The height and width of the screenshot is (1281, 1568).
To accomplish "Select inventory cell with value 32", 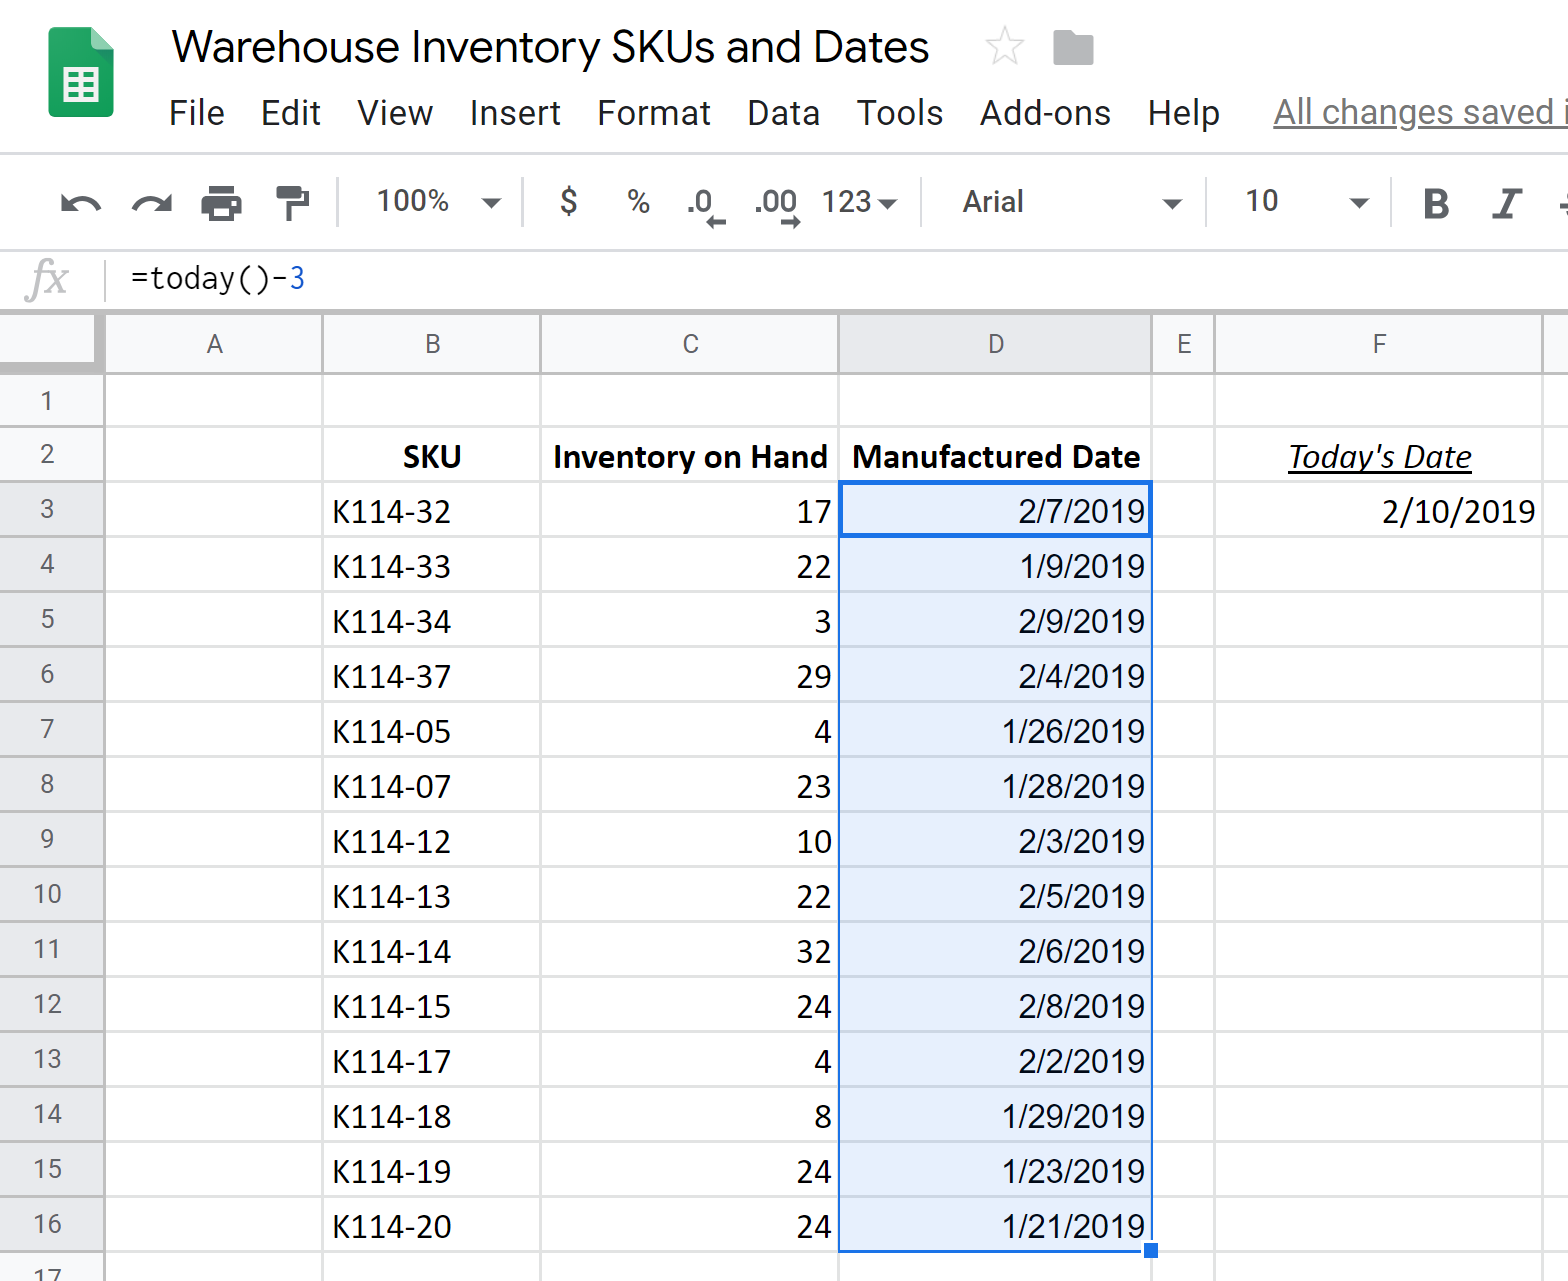I will (x=690, y=951).
